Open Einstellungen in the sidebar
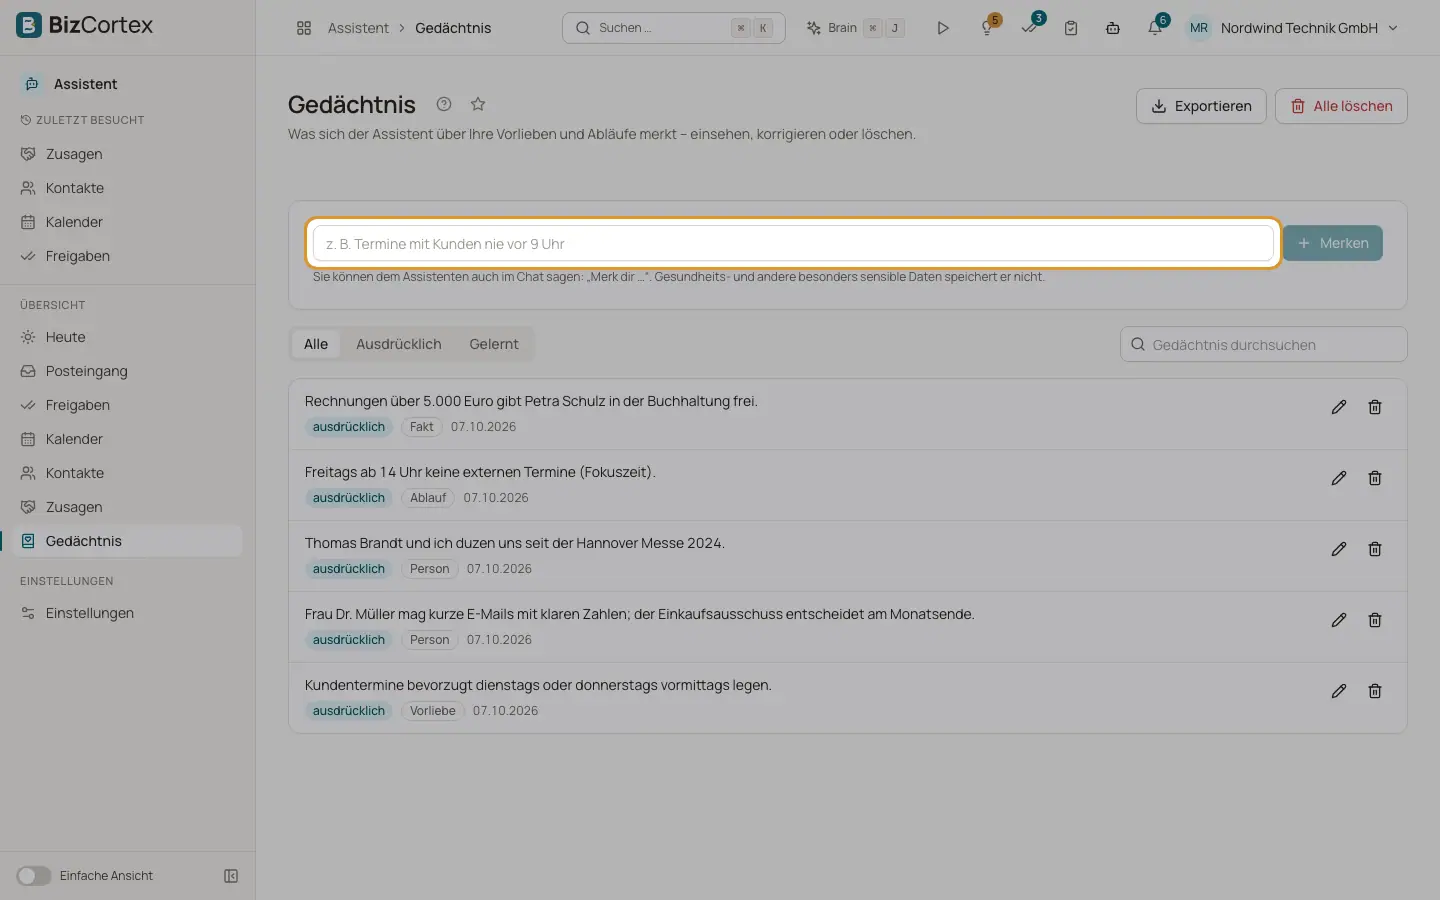 [x=128, y=613]
